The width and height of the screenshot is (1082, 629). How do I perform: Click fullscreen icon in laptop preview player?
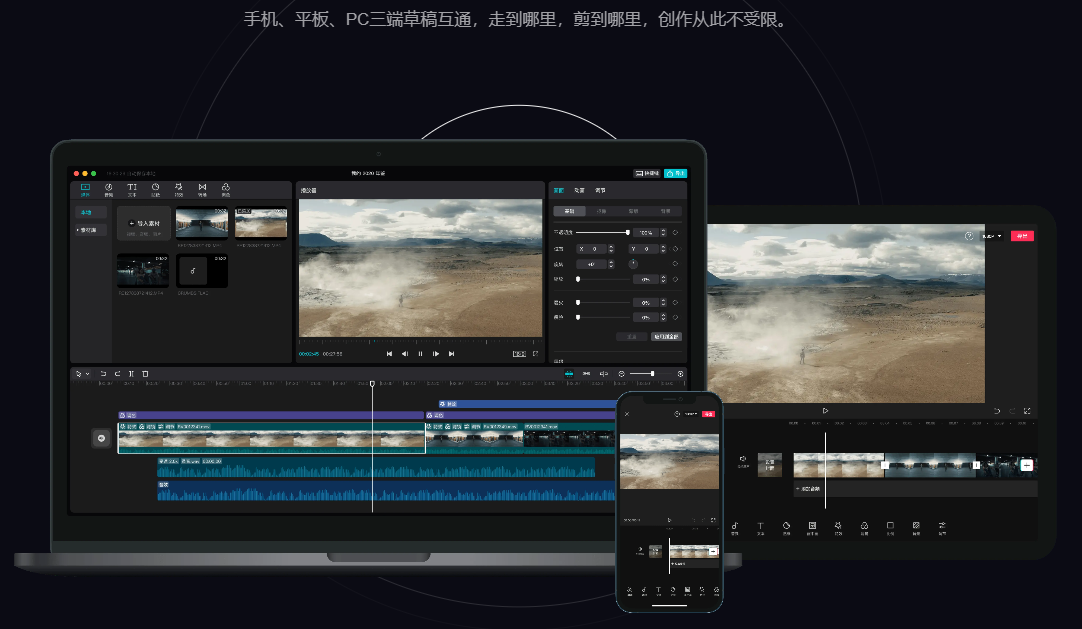(x=535, y=353)
